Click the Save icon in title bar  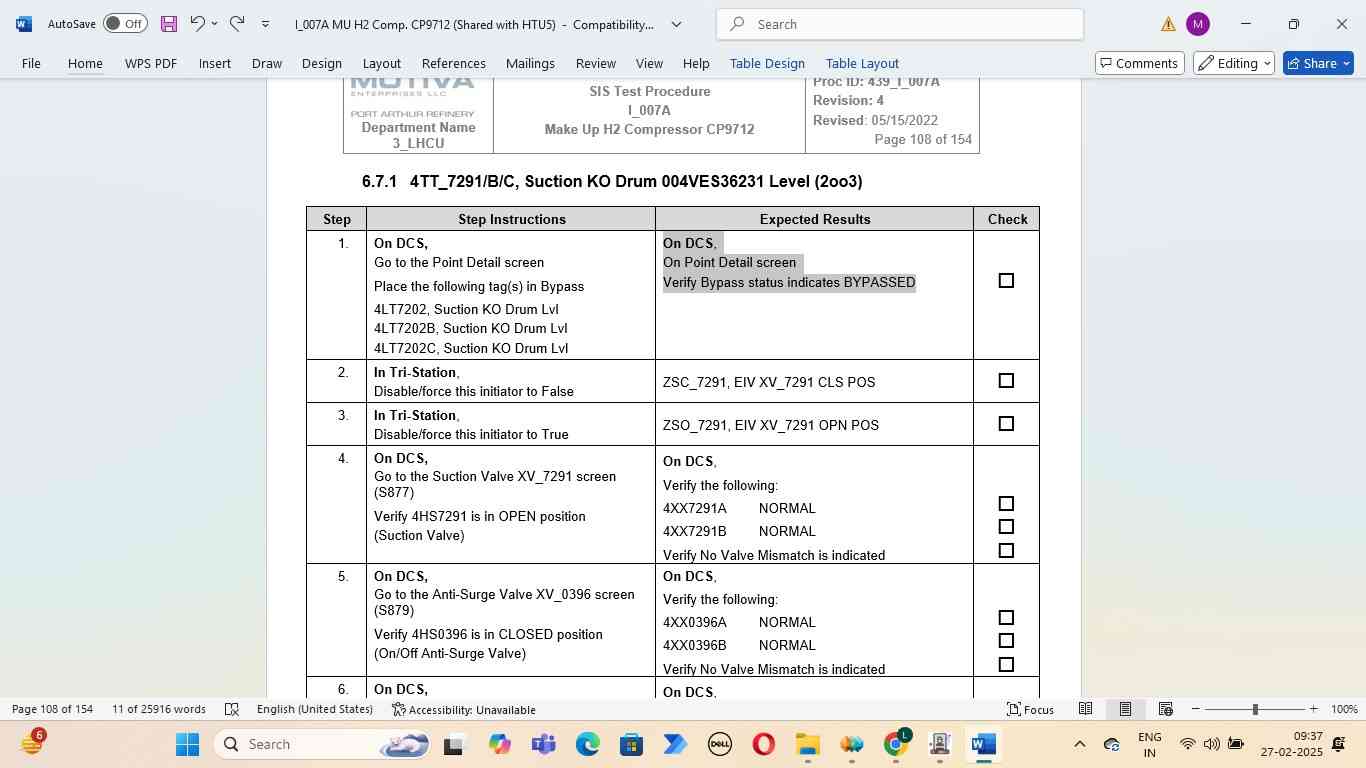tap(169, 24)
